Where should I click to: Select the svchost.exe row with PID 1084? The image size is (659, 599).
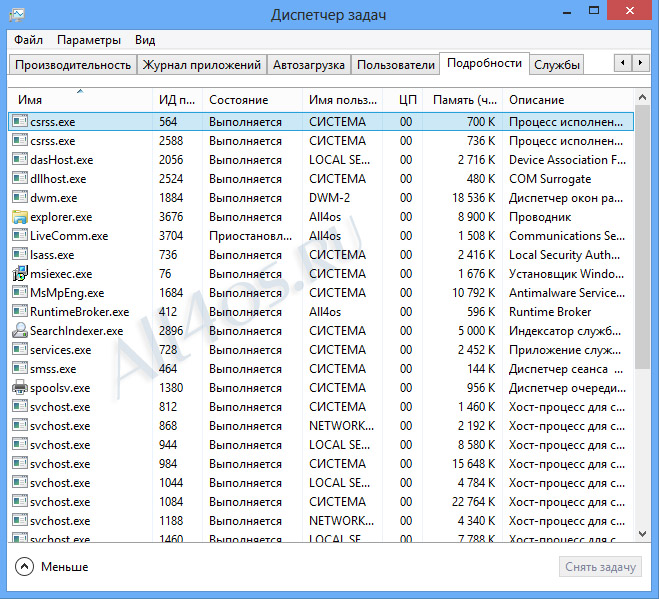click(321, 501)
